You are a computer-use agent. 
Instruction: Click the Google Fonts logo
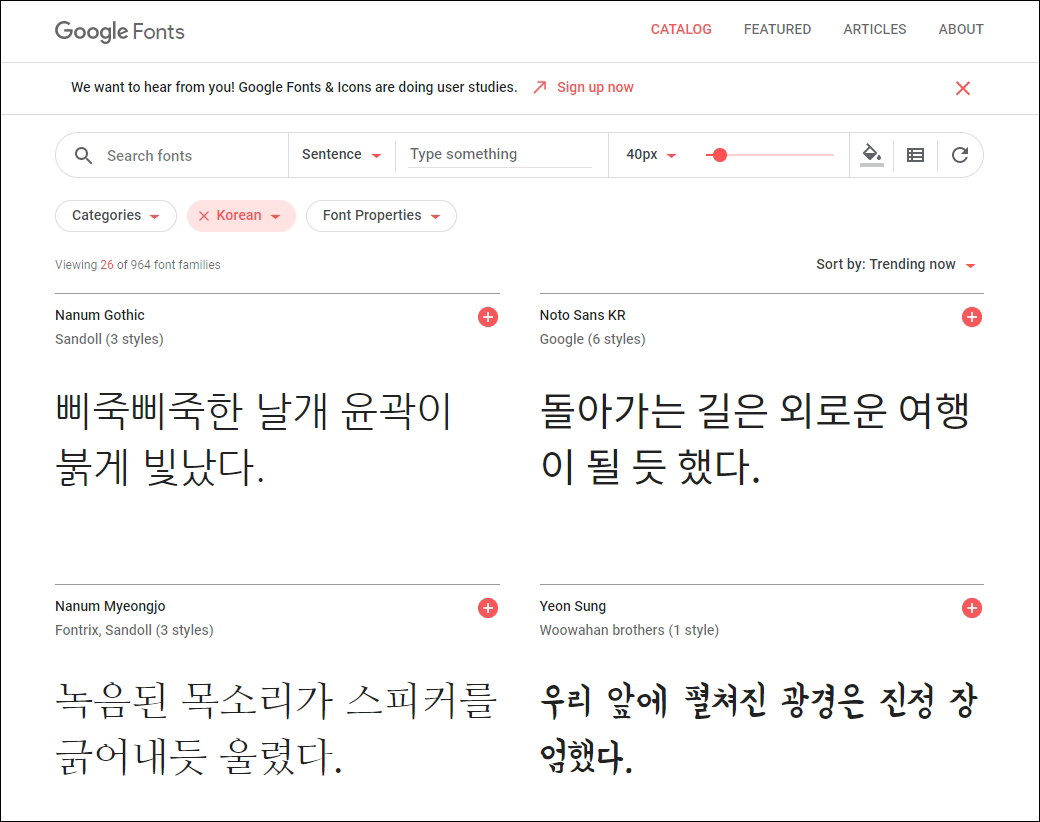(119, 31)
